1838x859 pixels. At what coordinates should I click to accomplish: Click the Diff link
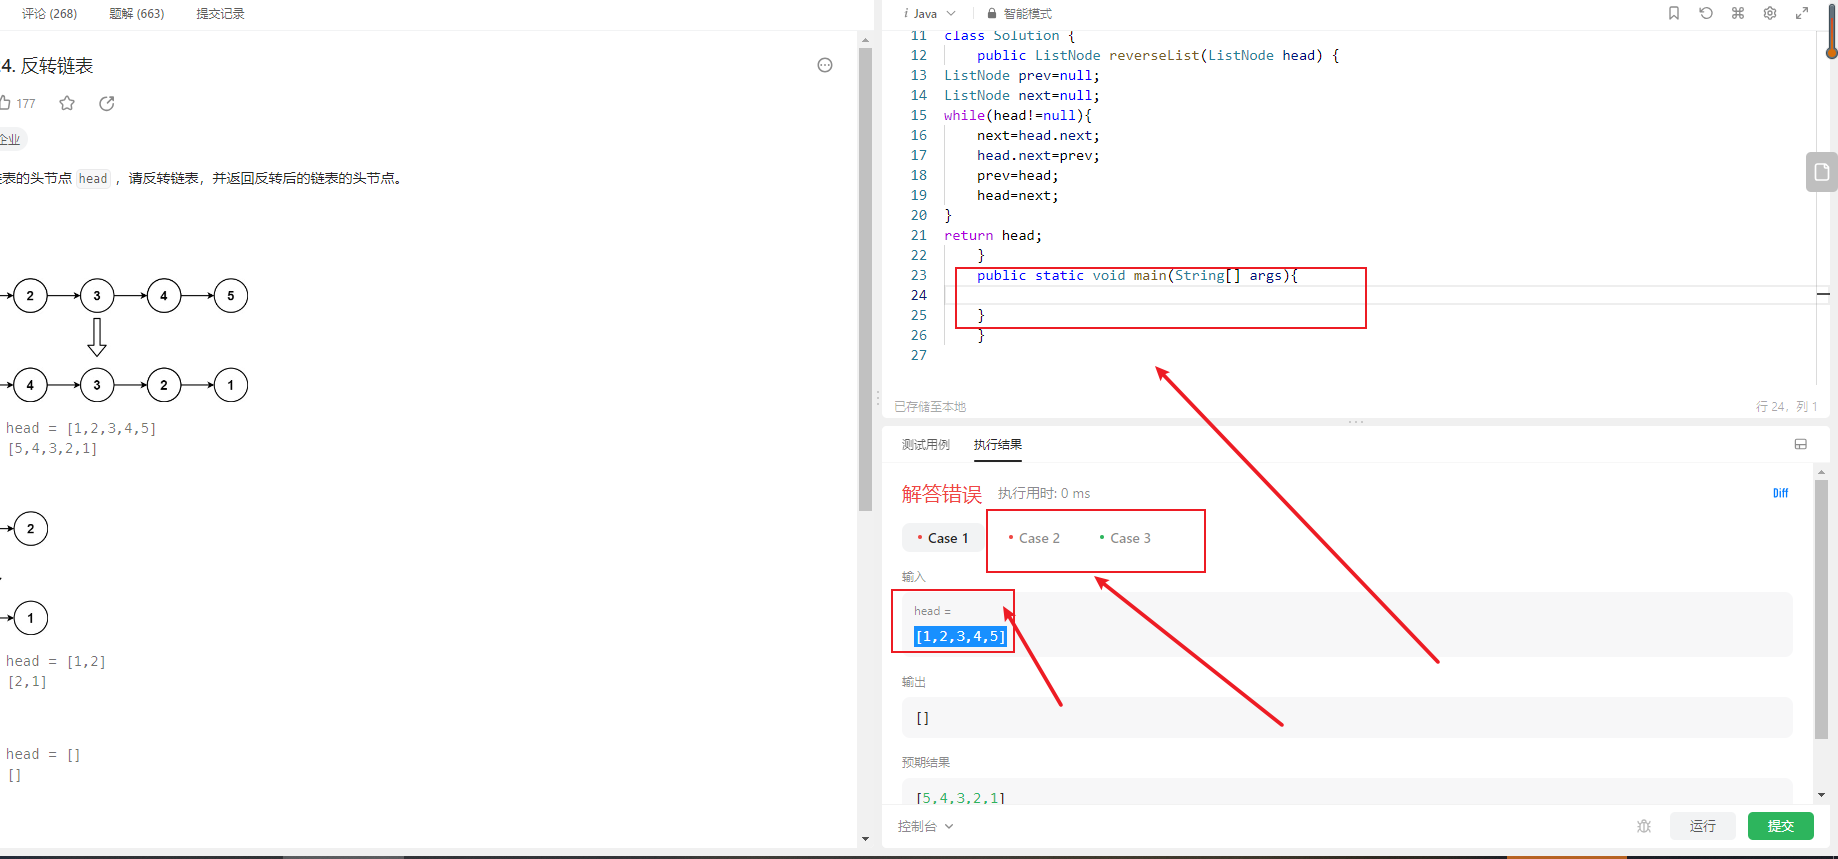coord(1780,493)
